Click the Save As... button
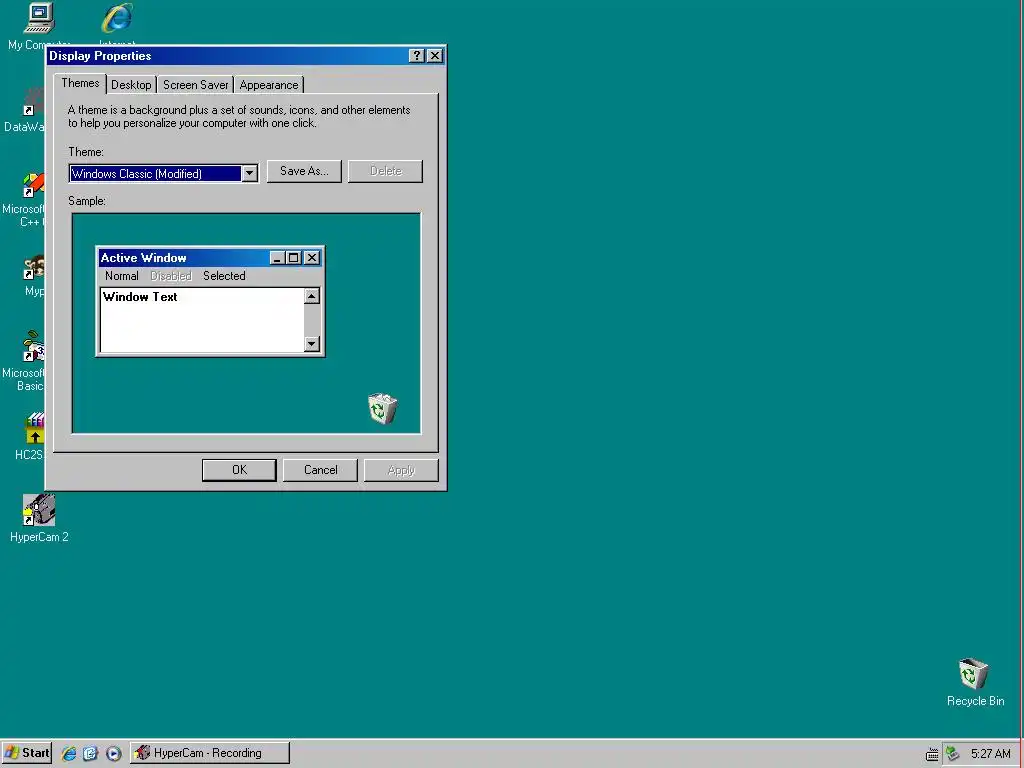 coord(304,171)
